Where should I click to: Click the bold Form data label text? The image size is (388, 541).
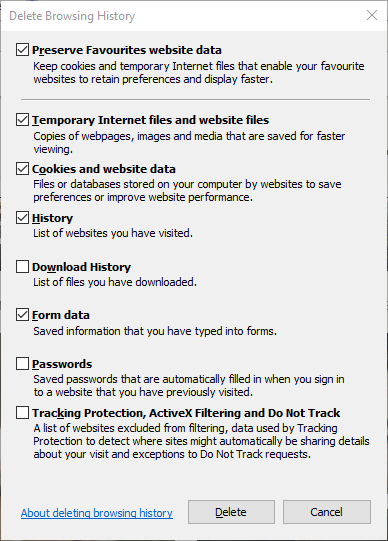(x=61, y=315)
